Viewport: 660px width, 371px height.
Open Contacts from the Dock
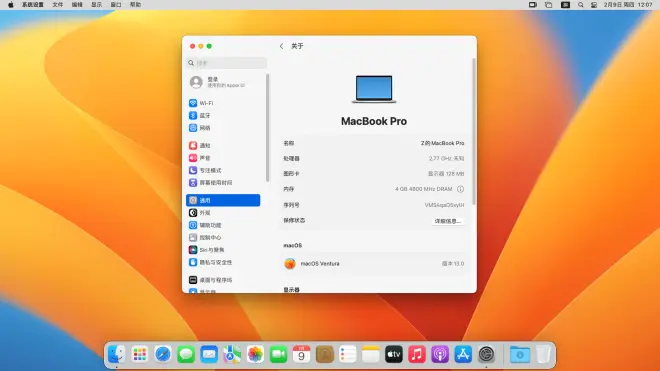(325, 355)
